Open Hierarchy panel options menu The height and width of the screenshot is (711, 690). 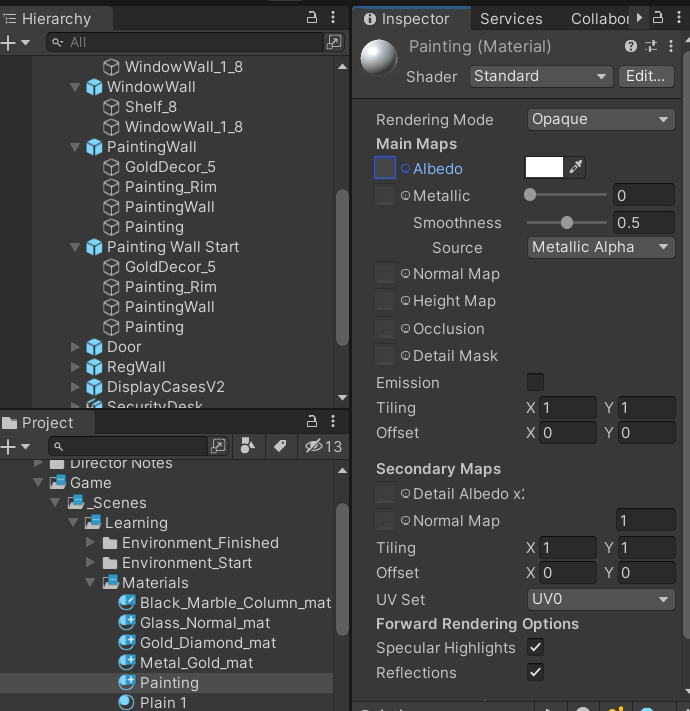tap(333, 18)
